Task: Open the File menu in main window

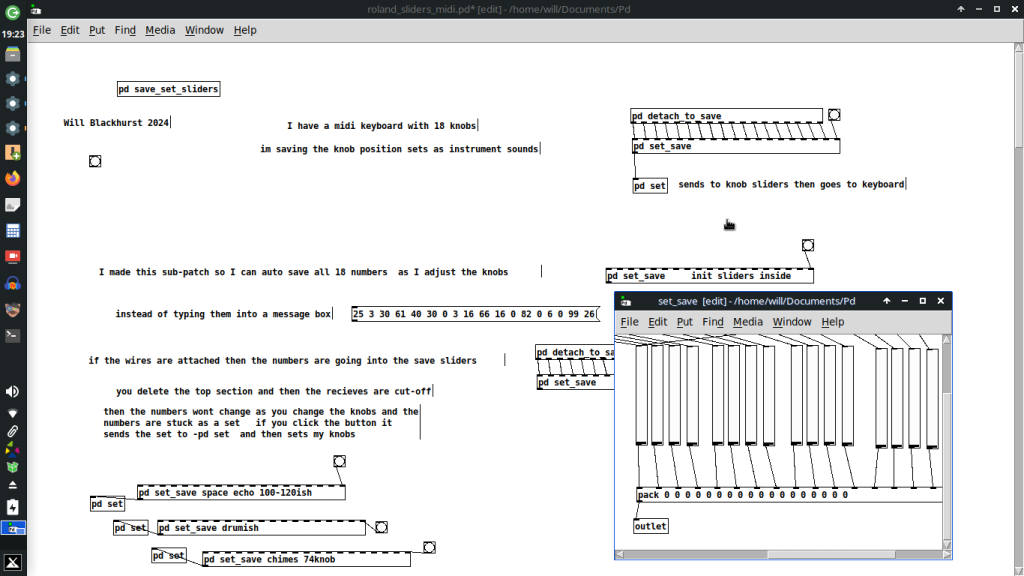Action: pyautogui.click(x=42, y=30)
